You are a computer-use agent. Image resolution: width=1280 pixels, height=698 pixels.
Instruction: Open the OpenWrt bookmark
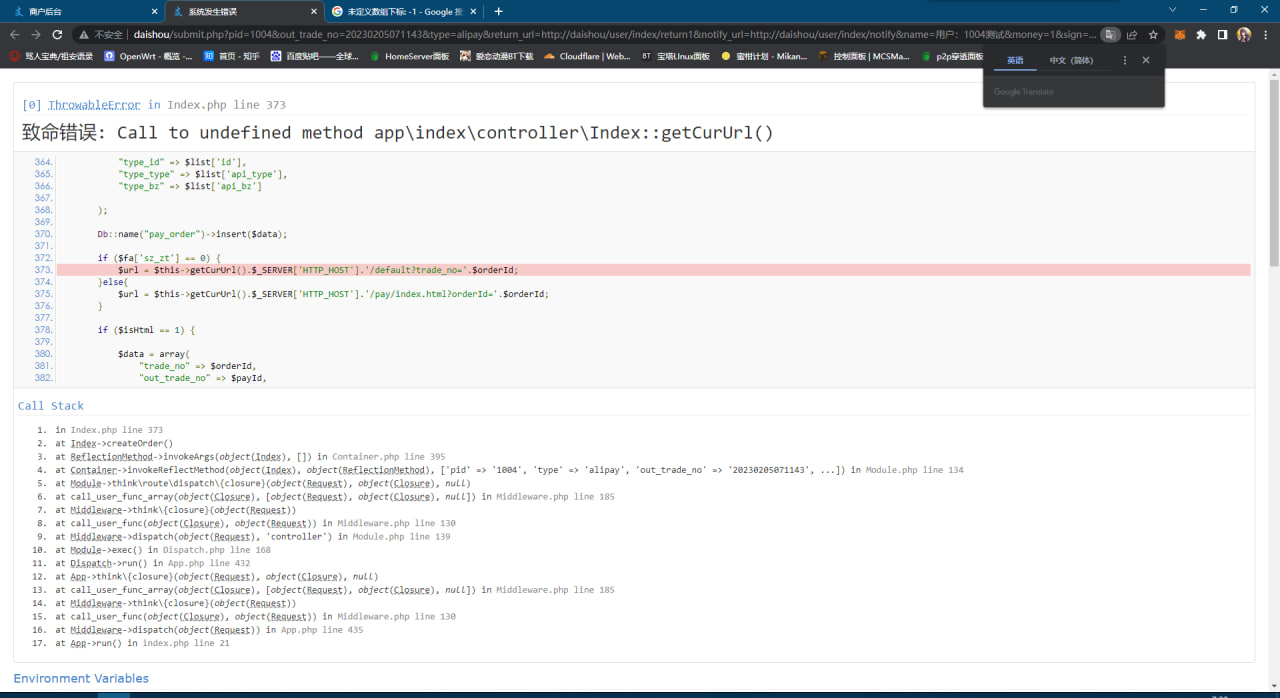(148, 56)
